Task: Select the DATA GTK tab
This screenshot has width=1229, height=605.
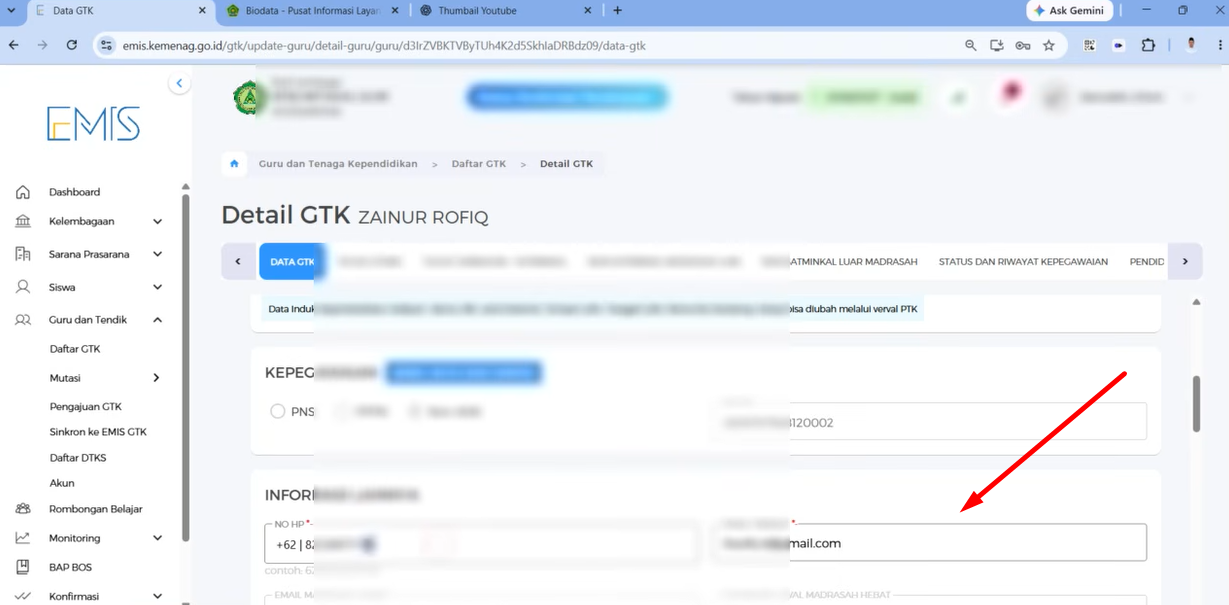Action: [292, 261]
